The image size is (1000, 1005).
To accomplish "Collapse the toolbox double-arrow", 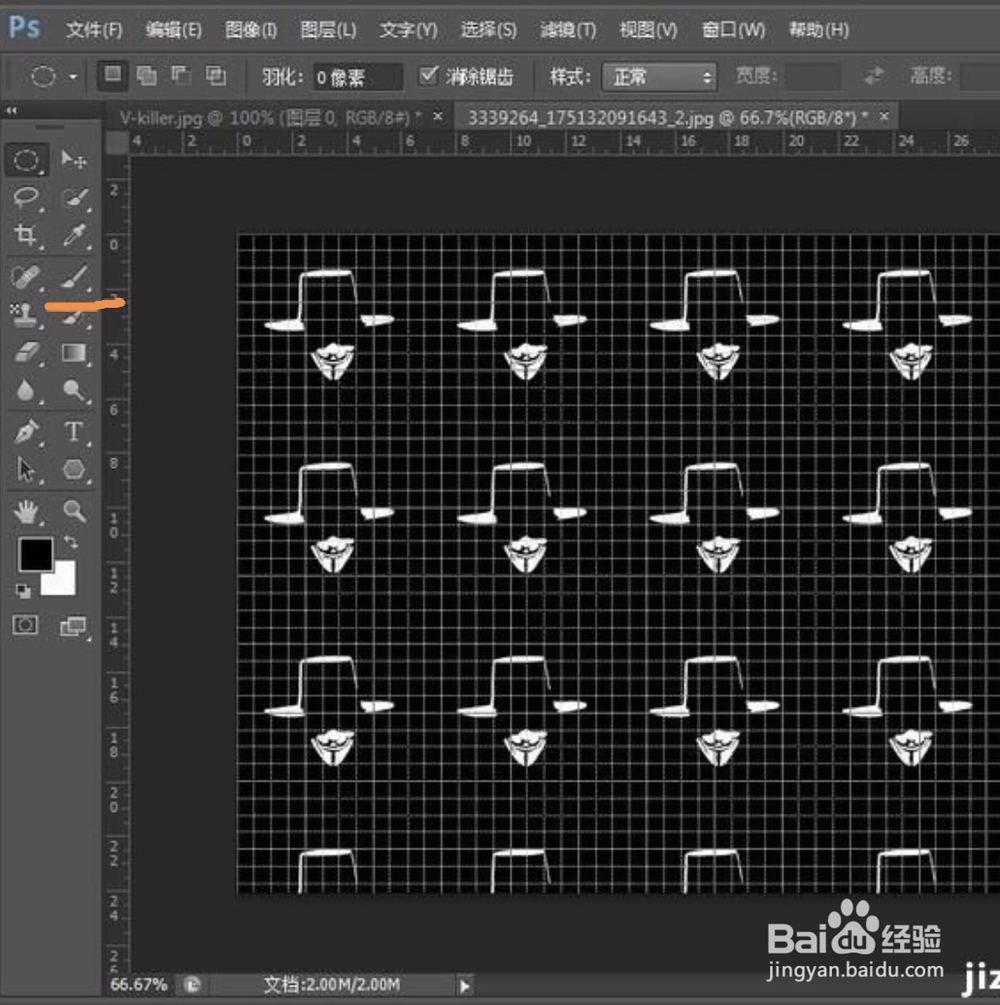I will pyautogui.click(x=12, y=111).
